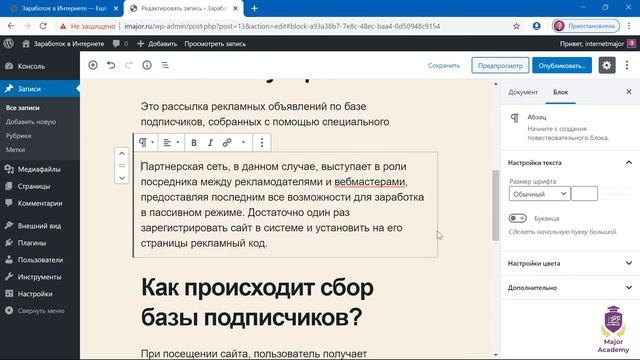
Task: Click the redo arrow icon
Action: (129, 65)
